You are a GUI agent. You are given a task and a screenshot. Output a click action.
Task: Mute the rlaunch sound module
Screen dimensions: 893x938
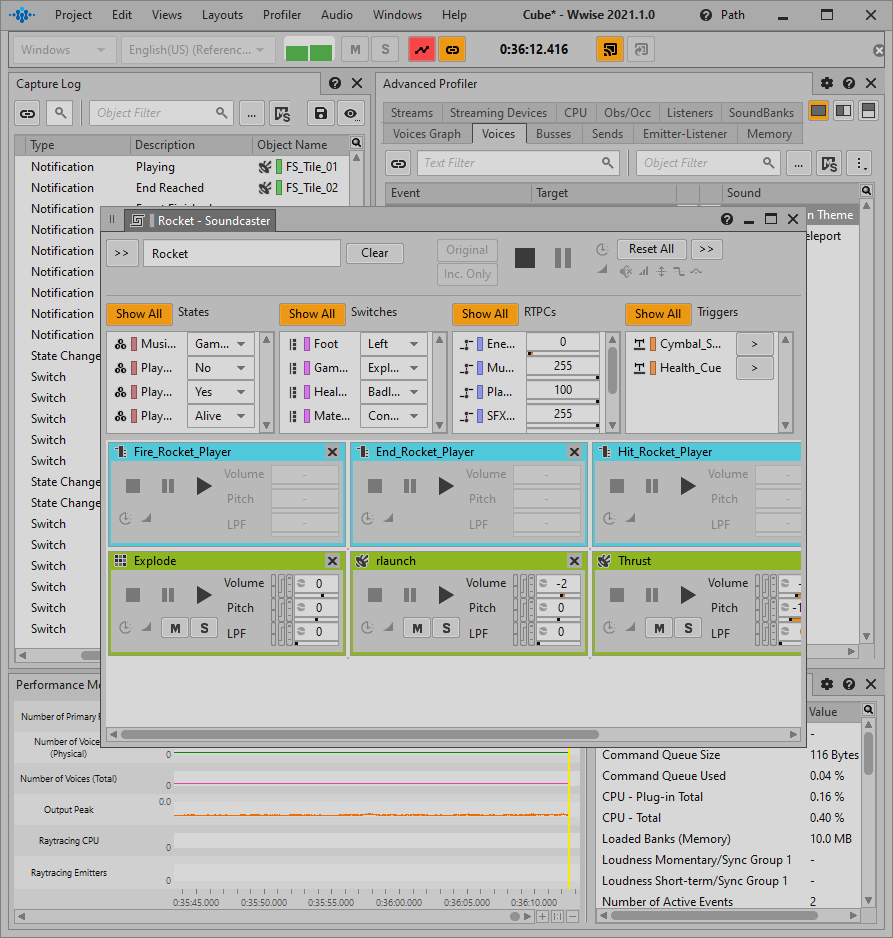coord(417,628)
